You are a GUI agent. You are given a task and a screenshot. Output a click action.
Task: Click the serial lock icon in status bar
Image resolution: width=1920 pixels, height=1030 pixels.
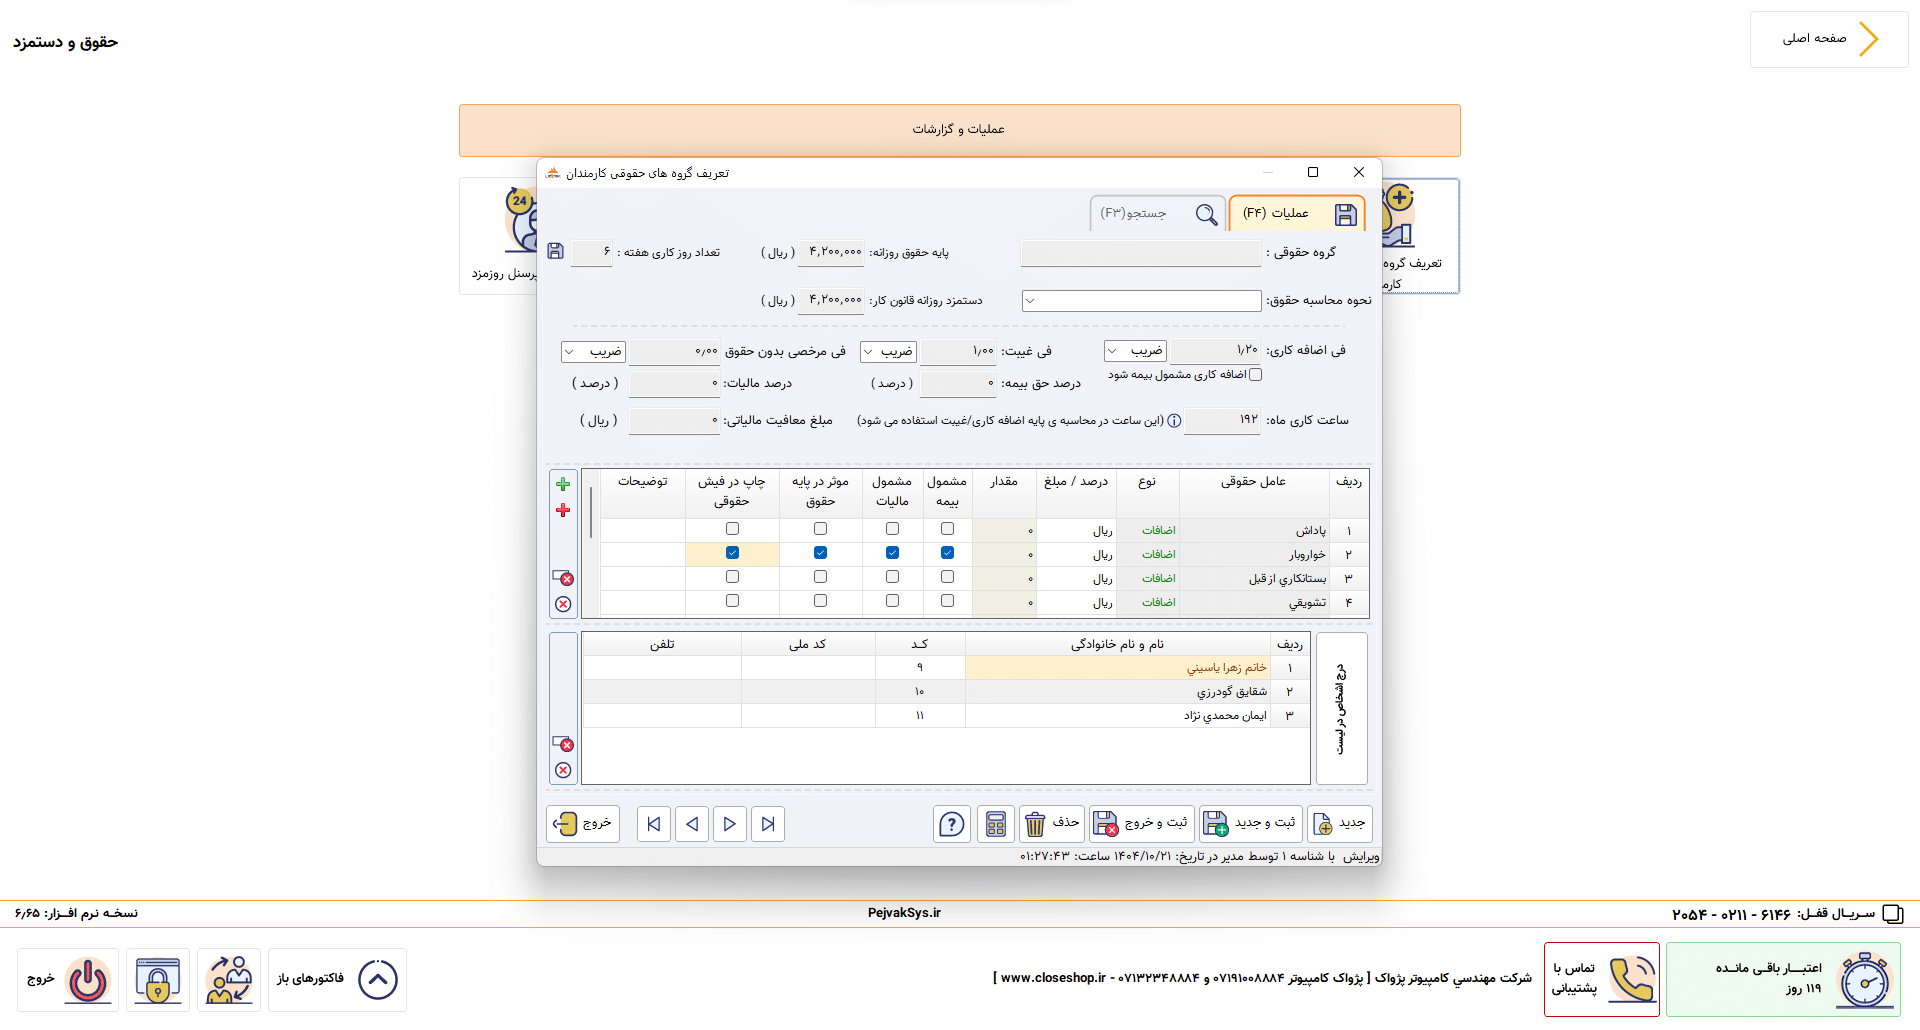tap(1893, 914)
